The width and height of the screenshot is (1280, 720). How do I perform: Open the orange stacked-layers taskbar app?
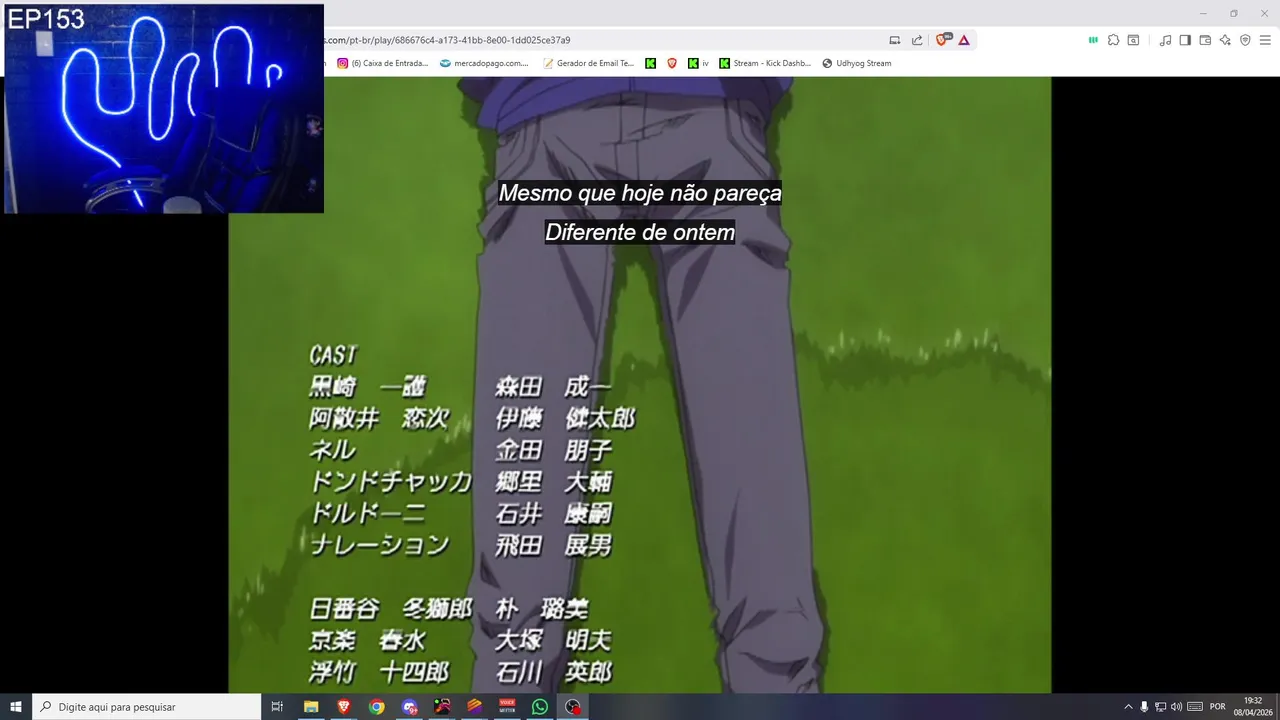coord(475,707)
